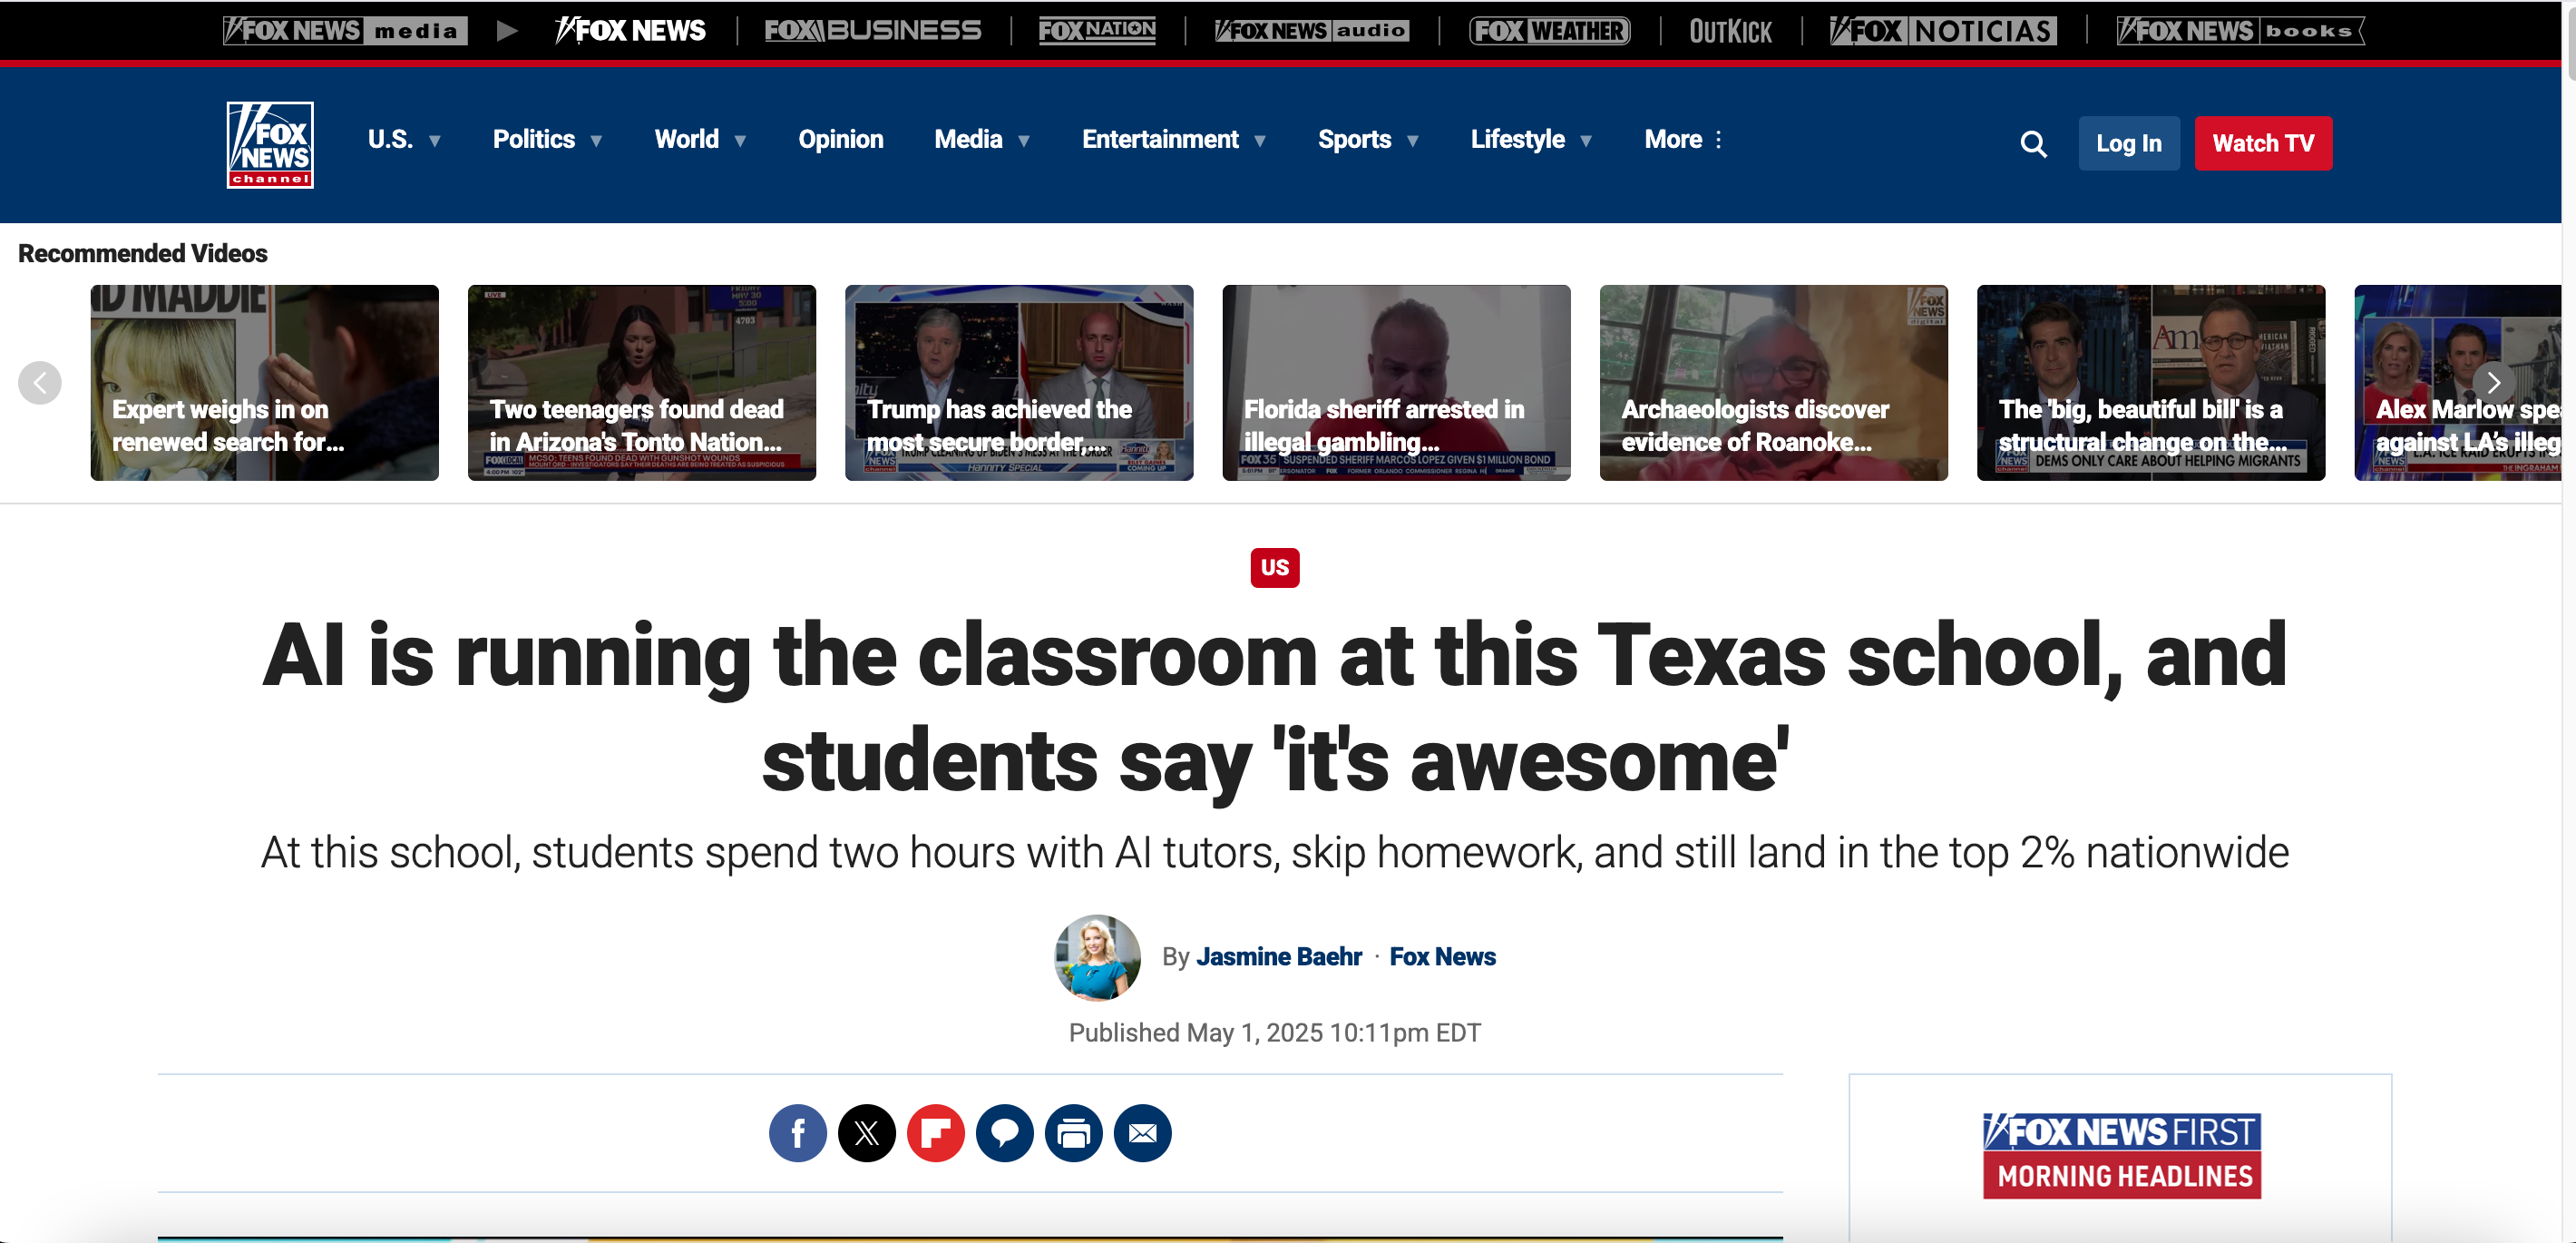
Task: Play video about renewed search expert
Action: (264, 383)
